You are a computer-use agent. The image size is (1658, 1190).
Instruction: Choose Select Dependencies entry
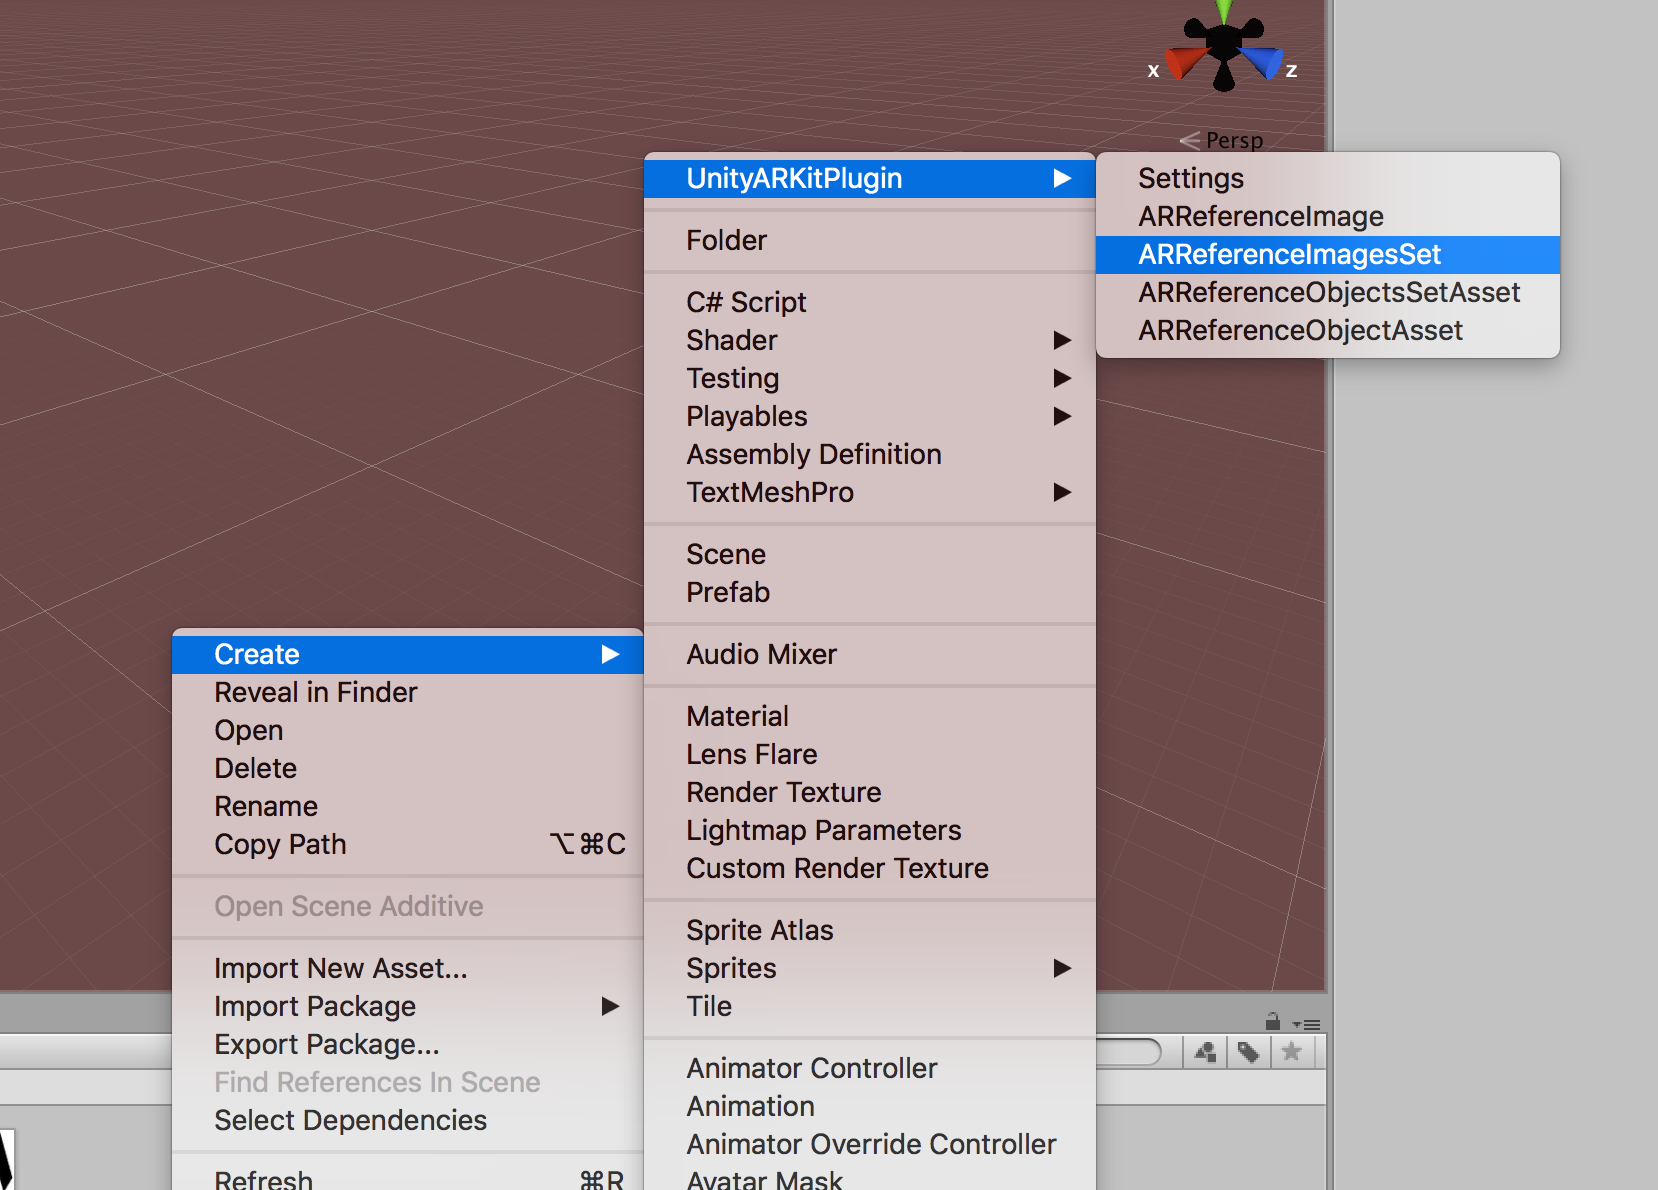click(x=408, y=1120)
